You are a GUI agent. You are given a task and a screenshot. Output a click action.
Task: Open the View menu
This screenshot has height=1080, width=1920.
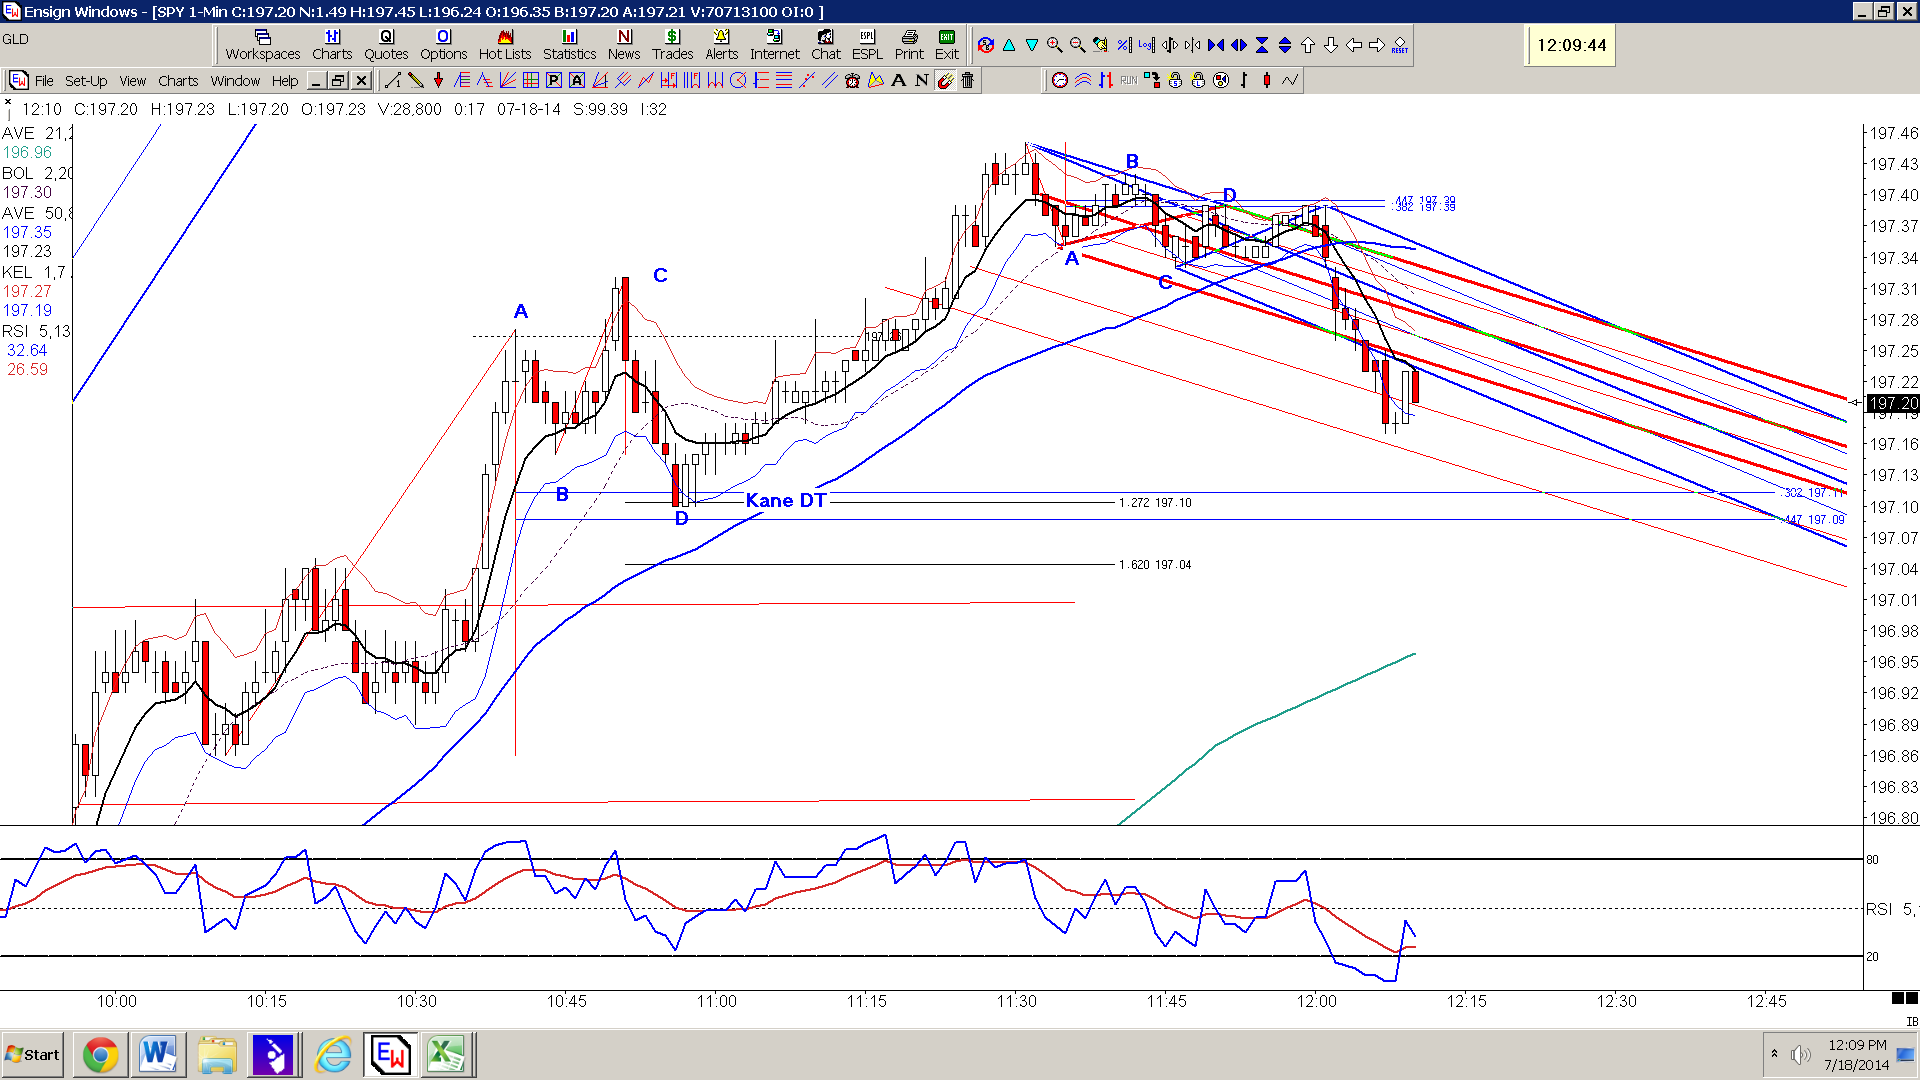point(133,81)
